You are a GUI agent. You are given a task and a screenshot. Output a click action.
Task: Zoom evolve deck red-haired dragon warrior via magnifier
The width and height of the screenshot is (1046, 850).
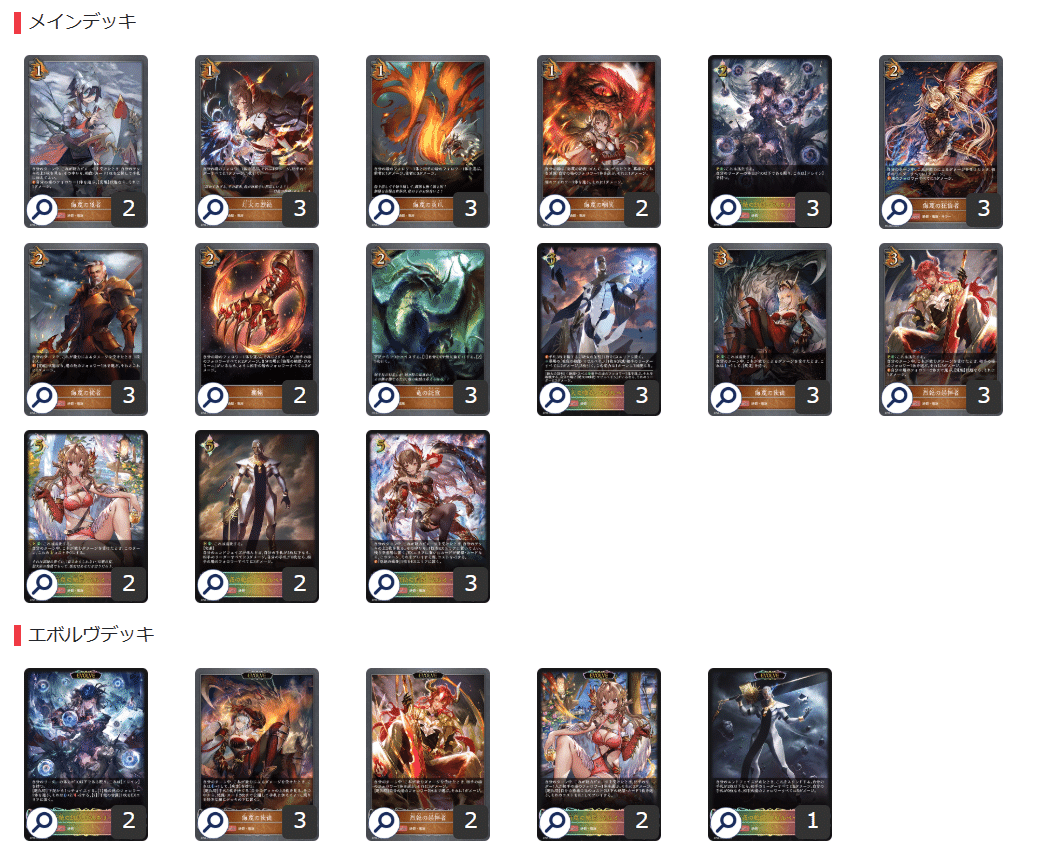coord(384,822)
